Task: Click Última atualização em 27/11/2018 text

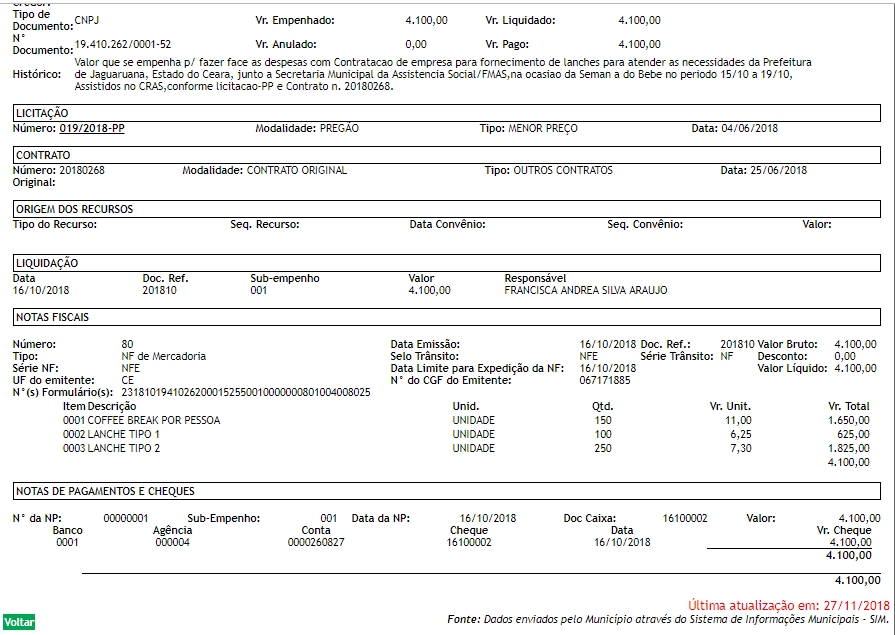Action: [788, 605]
